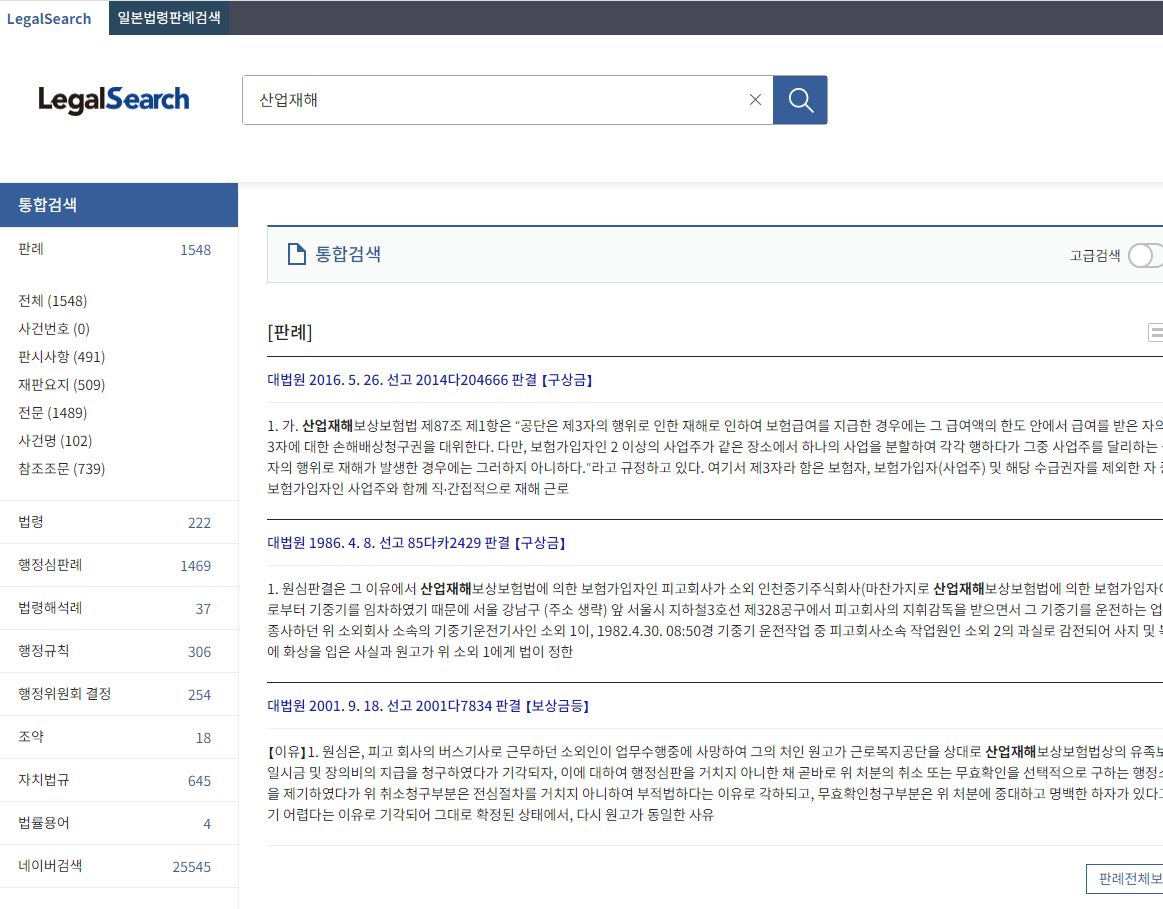
Task: Filter by 사건명 (102)
Action: pyautogui.click(x=55, y=441)
